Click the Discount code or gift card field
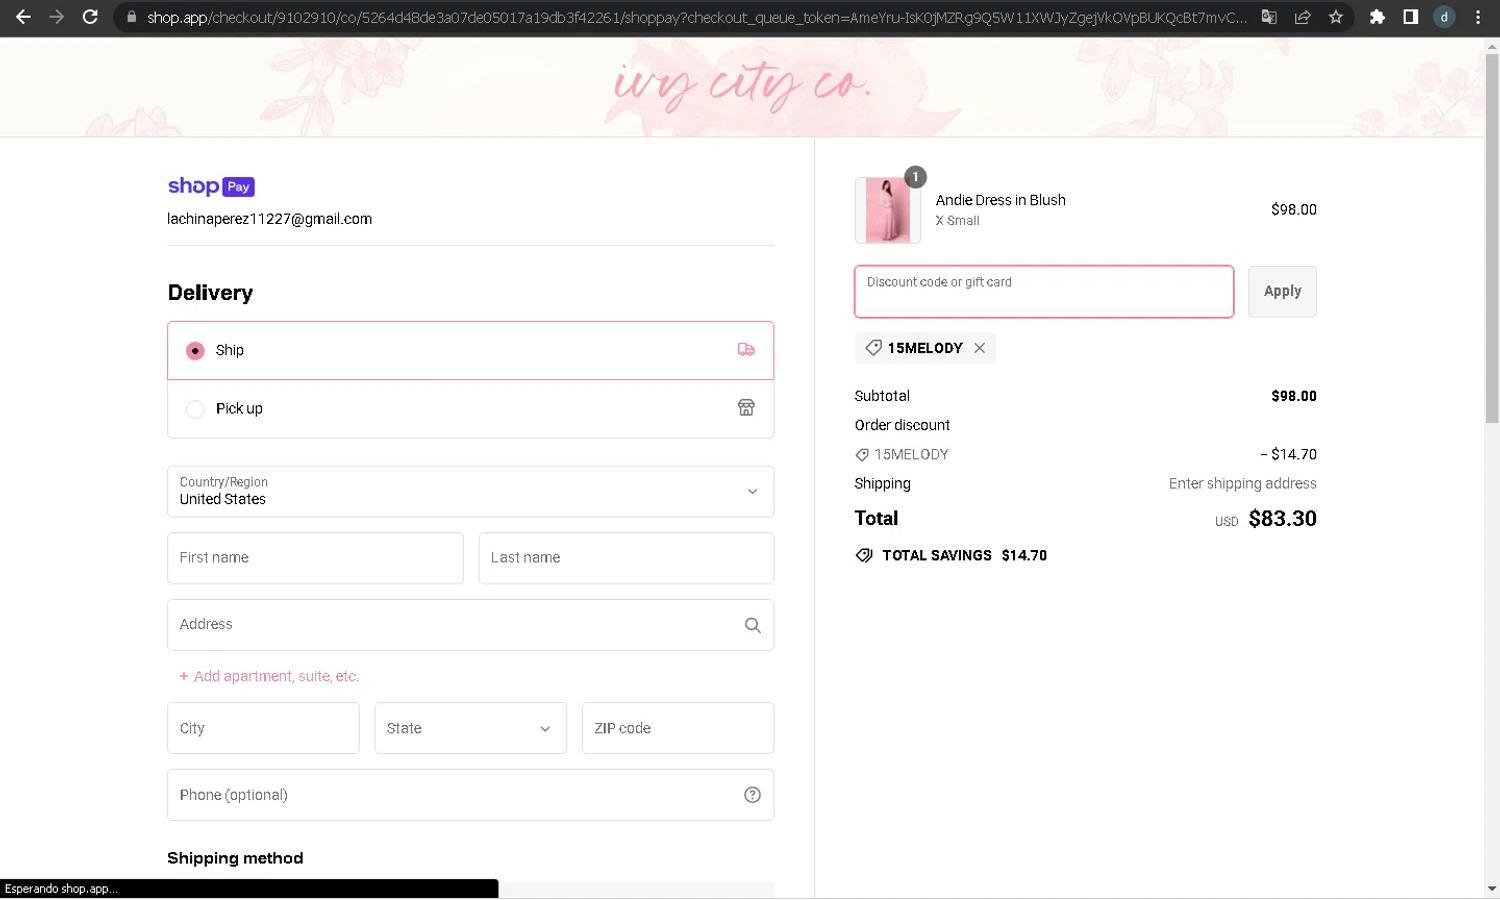 tap(1044, 292)
